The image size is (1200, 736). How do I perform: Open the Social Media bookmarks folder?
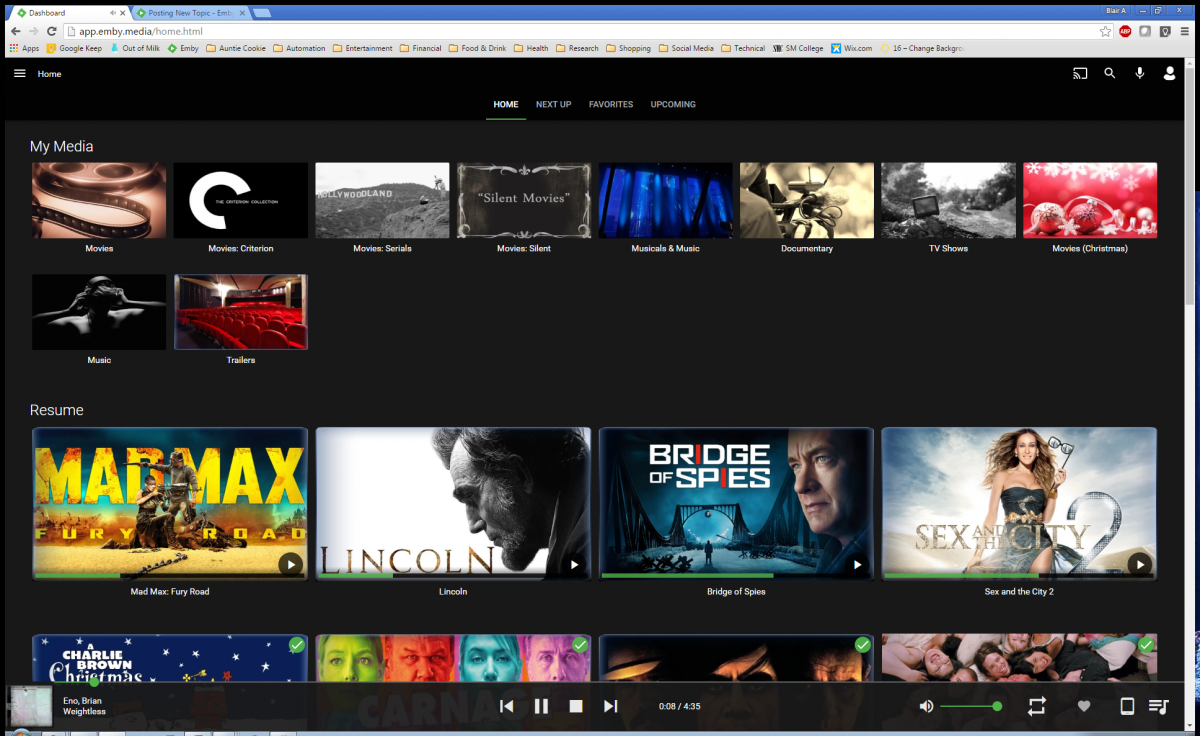(x=685, y=48)
